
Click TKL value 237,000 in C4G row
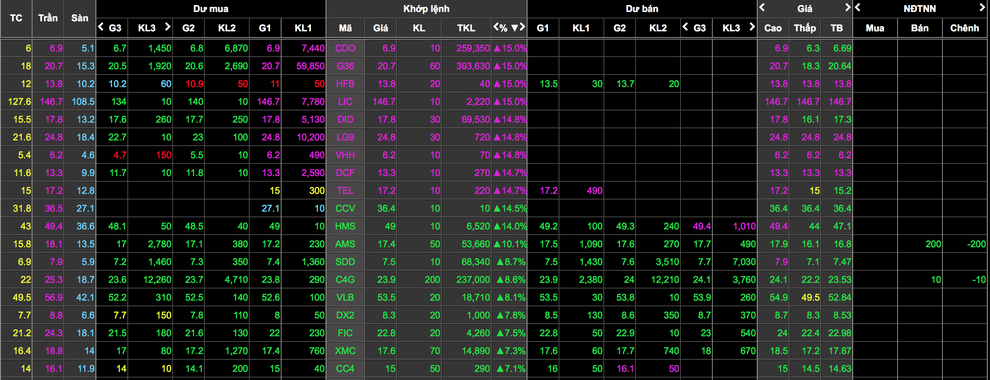coord(474,279)
